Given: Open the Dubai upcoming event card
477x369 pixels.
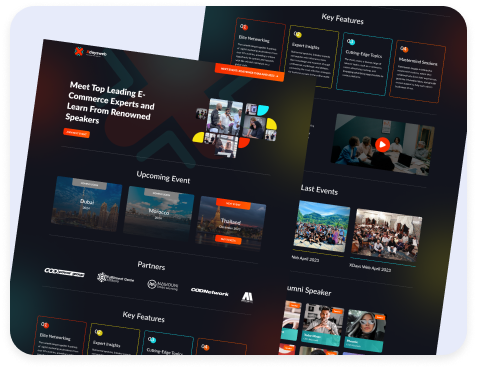Looking at the screenshot, I should pyautogui.click(x=87, y=204).
